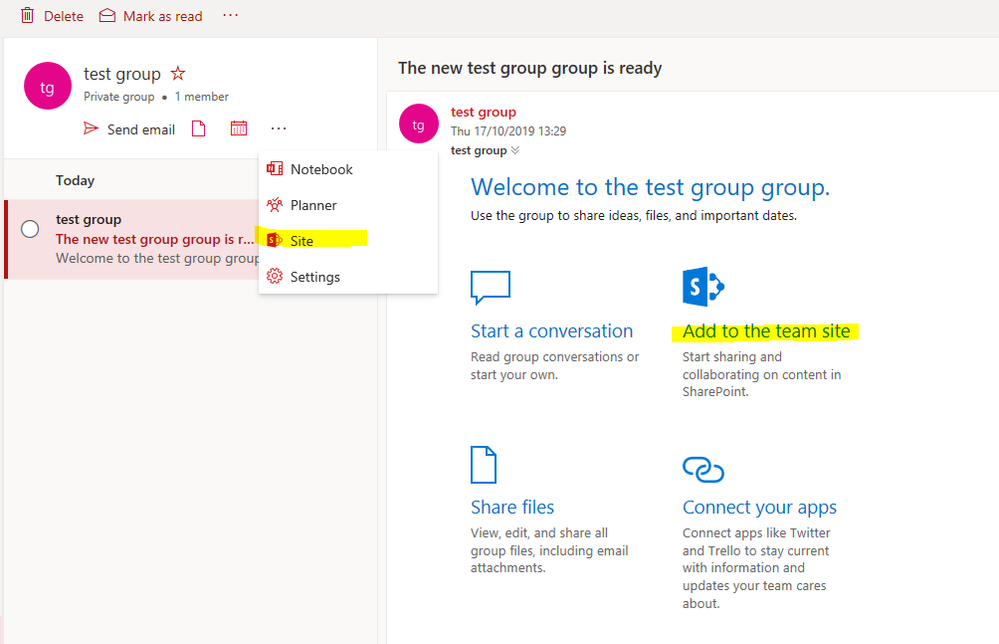Click the 'Private group' text

tap(119, 97)
